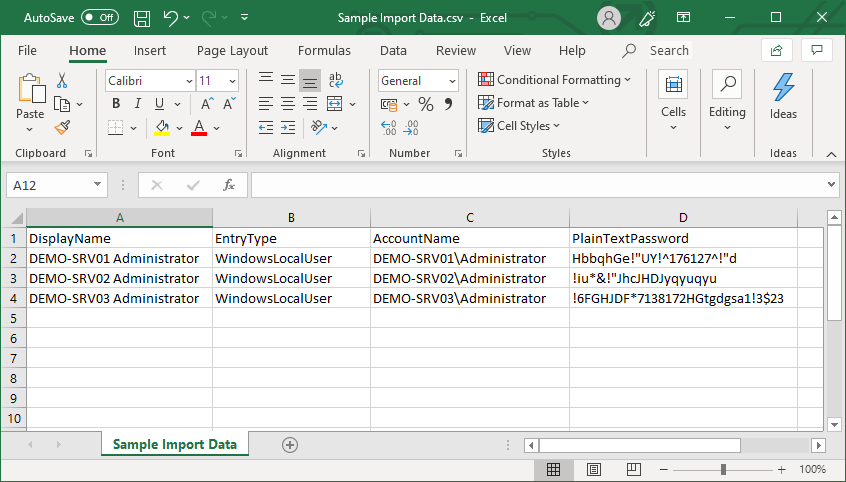Toggle Merge & Center

pyautogui.click(x=335, y=104)
